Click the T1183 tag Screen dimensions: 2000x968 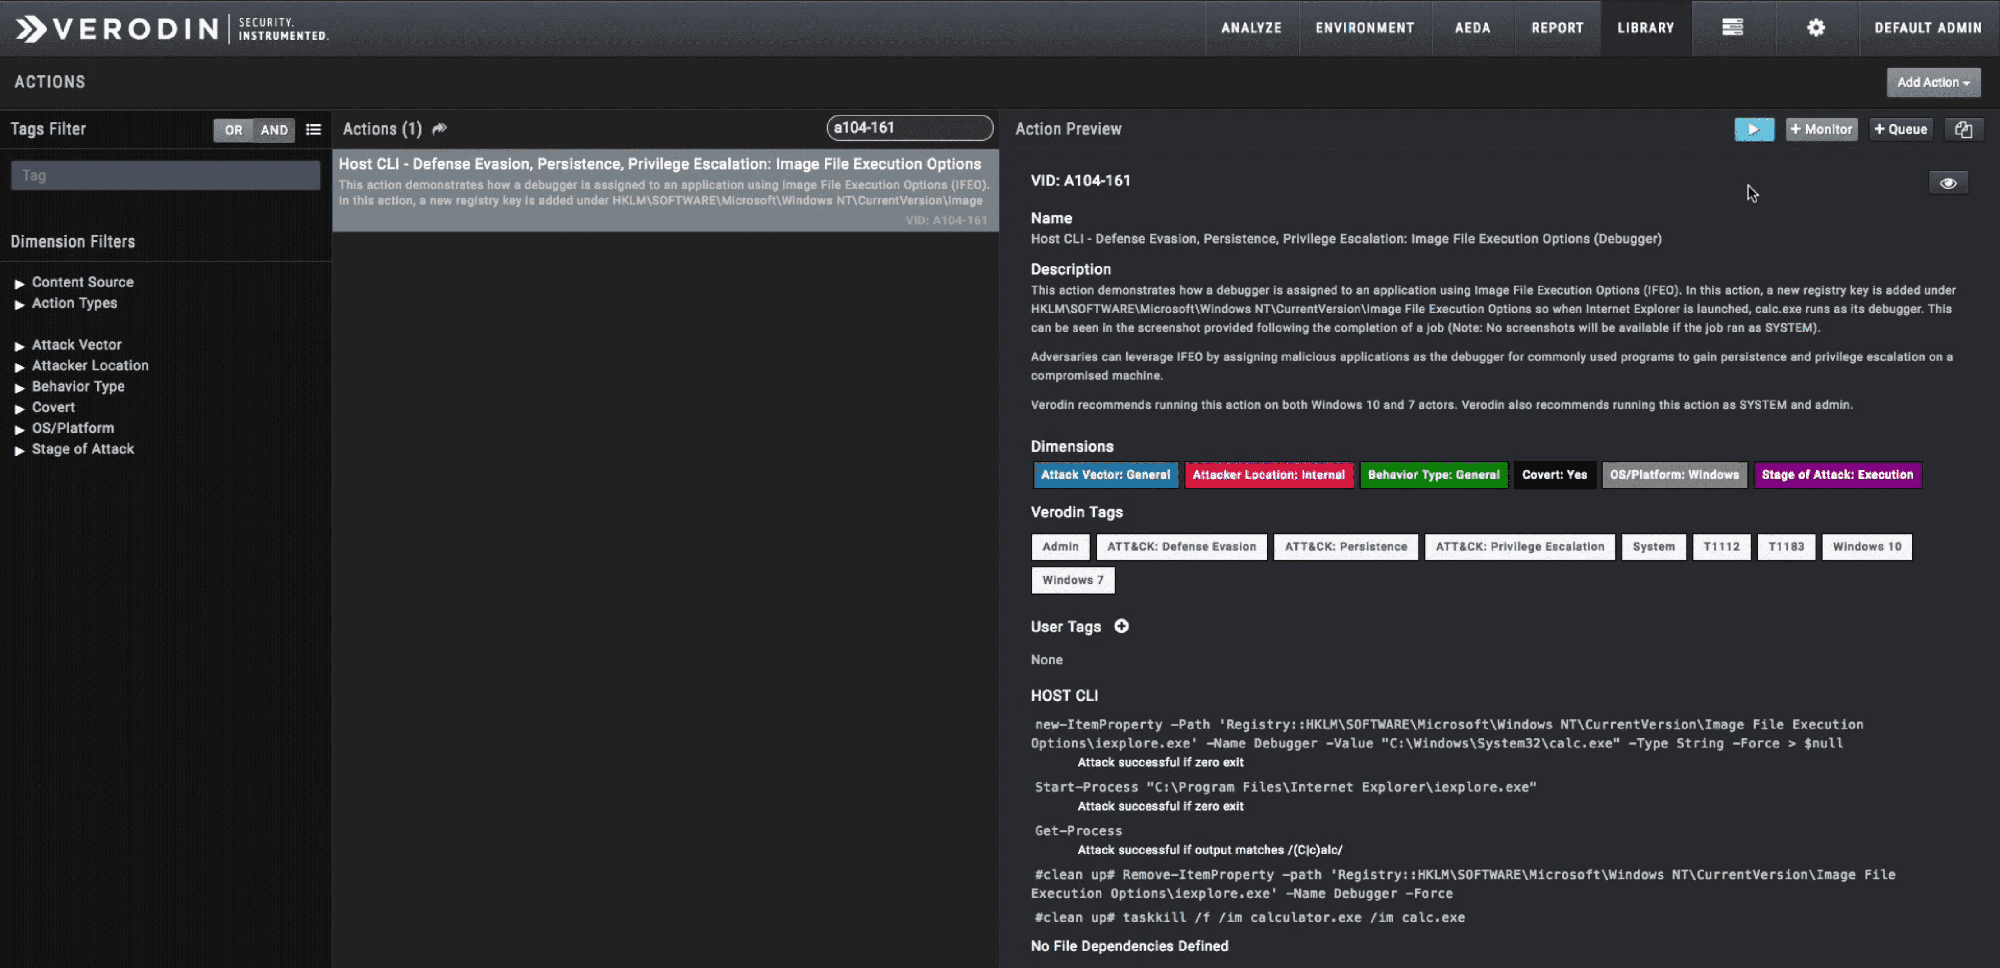1786,547
